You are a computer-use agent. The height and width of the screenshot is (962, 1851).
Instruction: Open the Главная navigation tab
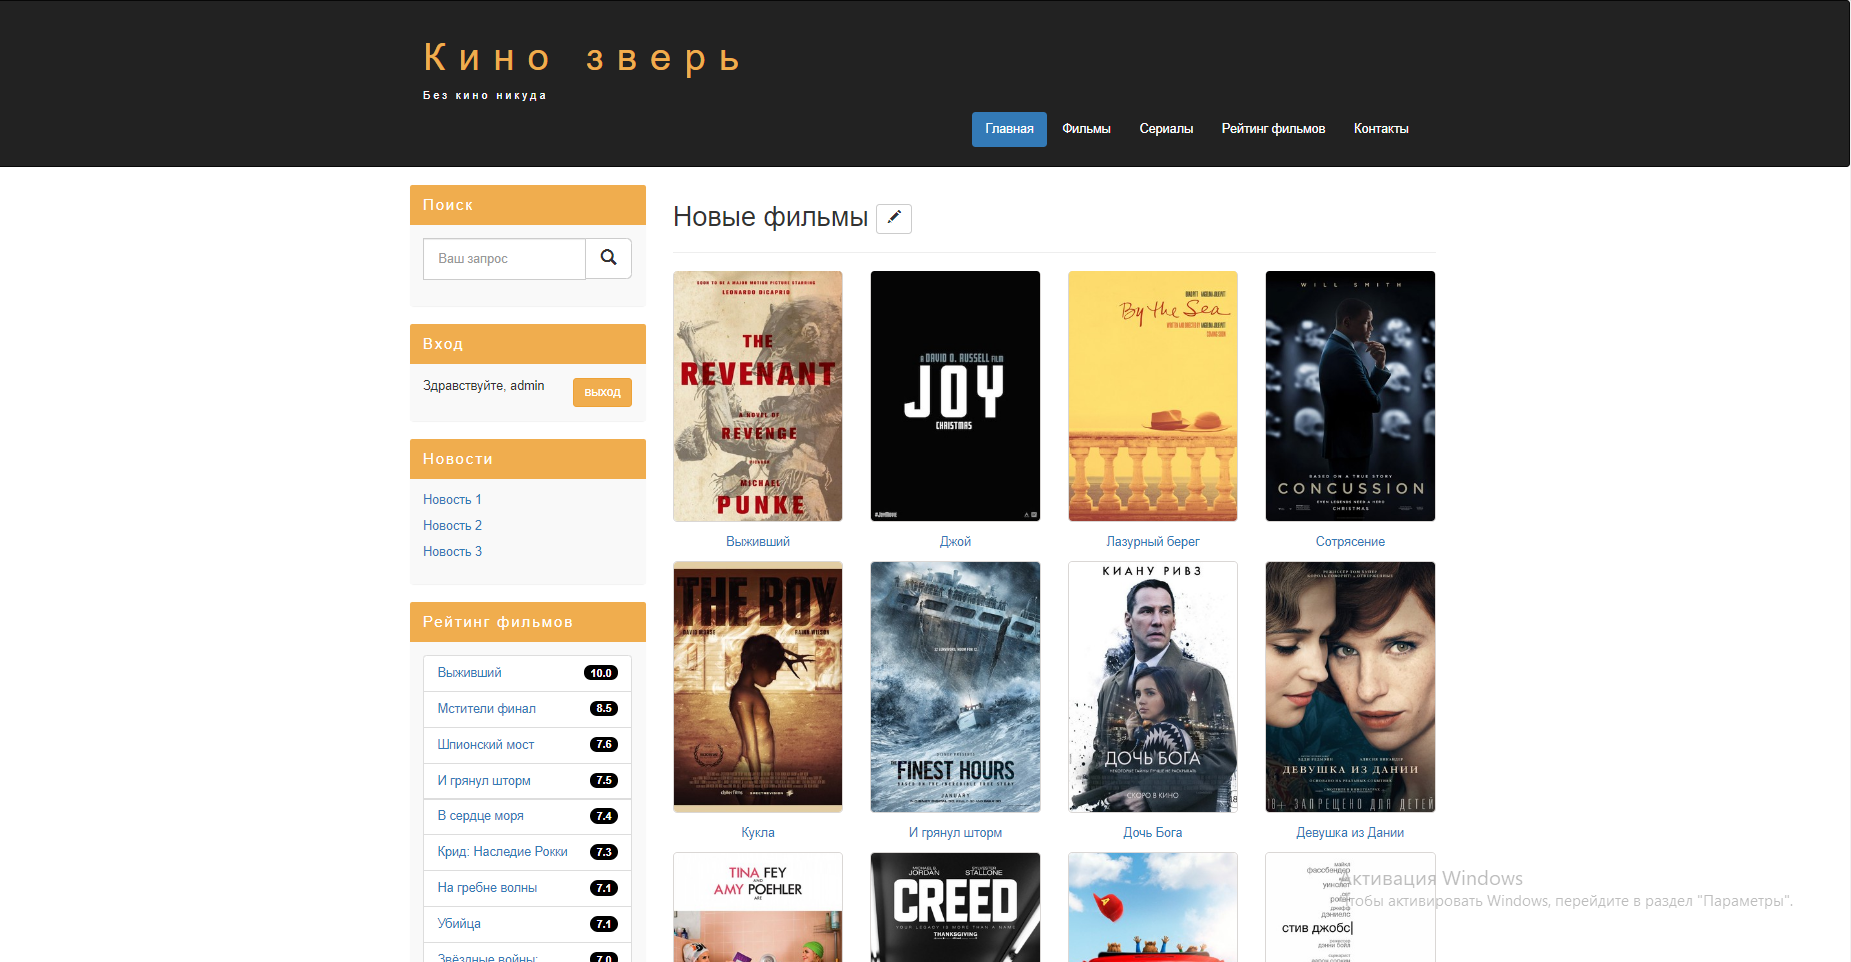coord(1008,129)
